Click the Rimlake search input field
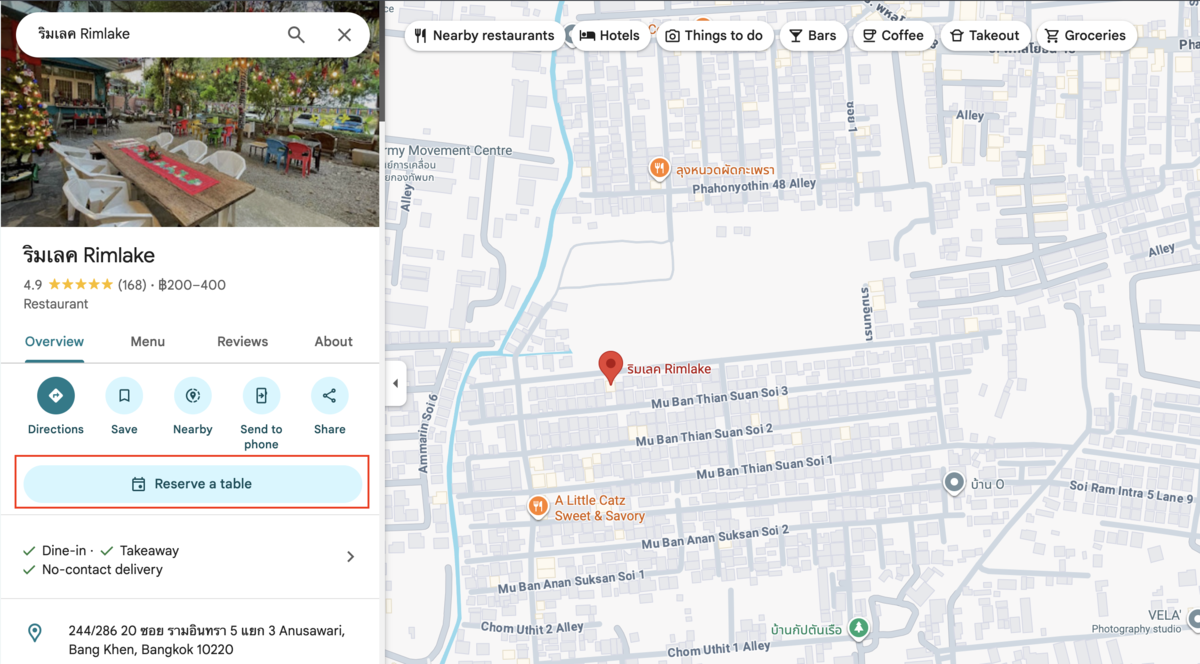1200x664 pixels. coord(150,35)
